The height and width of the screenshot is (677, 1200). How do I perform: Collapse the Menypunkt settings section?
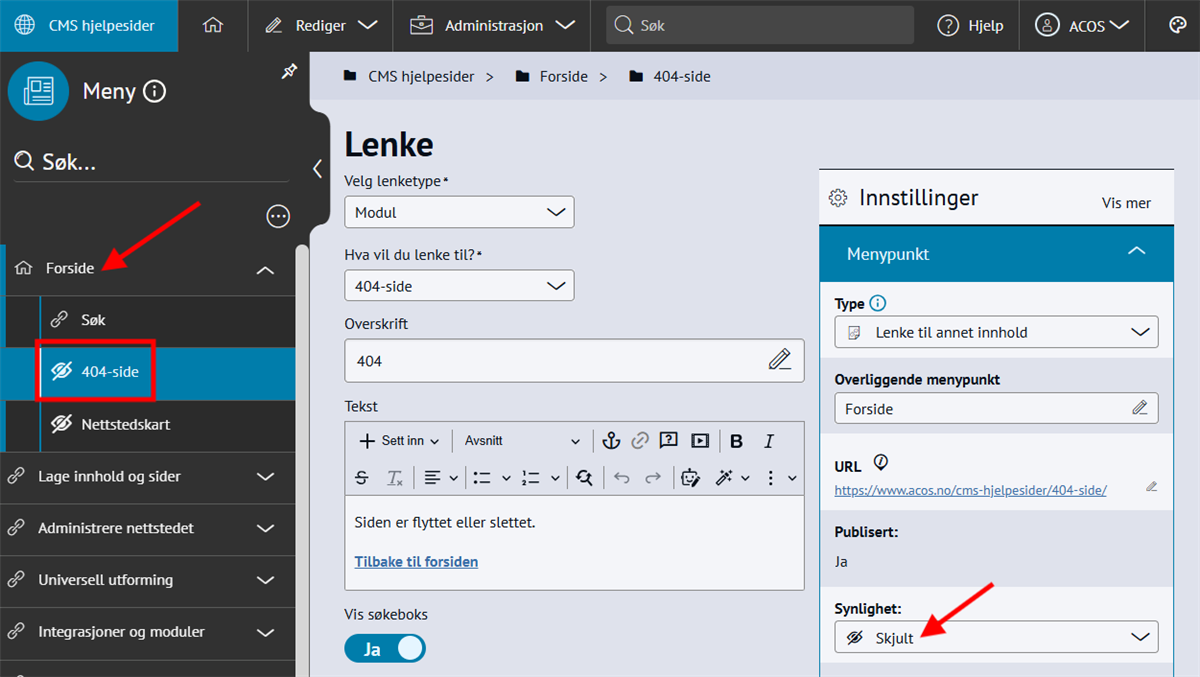click(x=1136, y=253)
